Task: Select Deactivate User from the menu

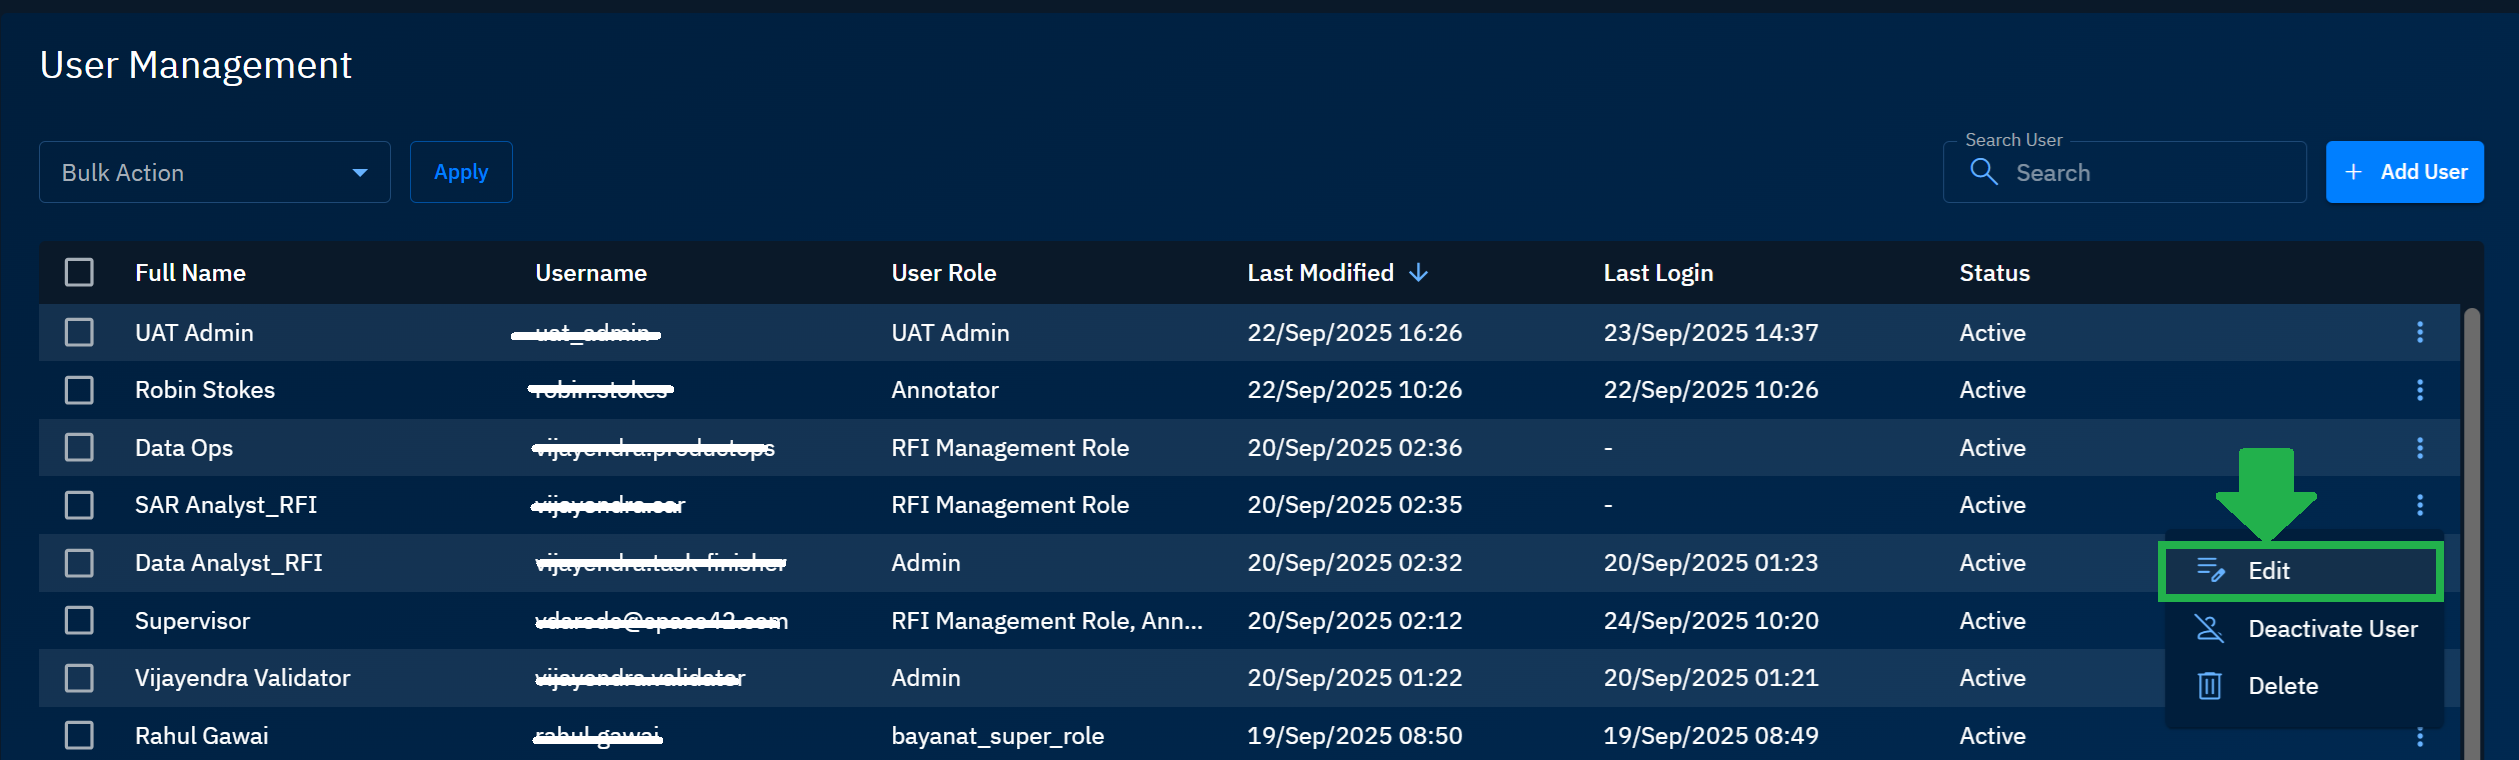Action: pyautogui.click(x=2331, y=629)
